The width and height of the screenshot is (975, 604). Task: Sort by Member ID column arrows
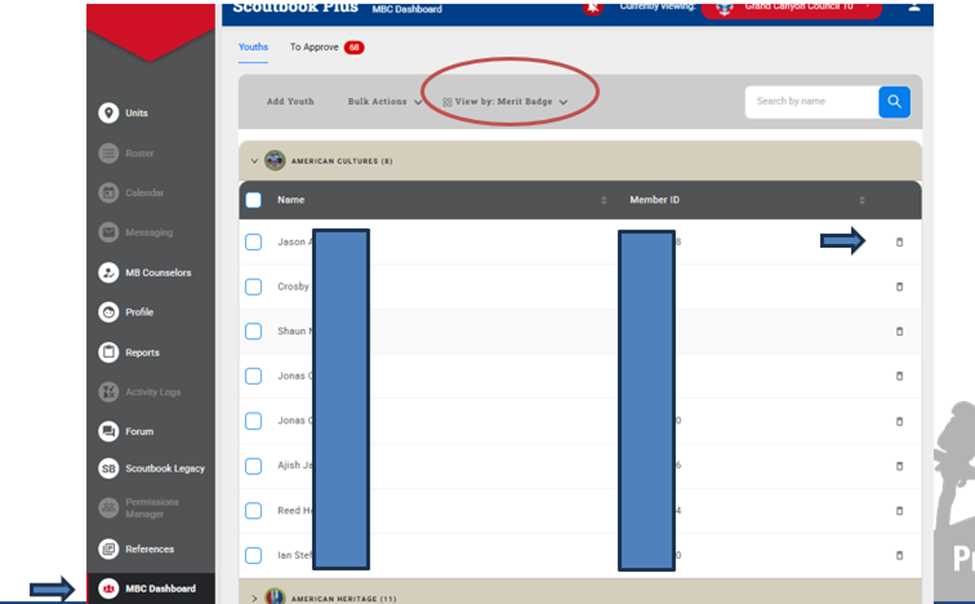point(862,200)
